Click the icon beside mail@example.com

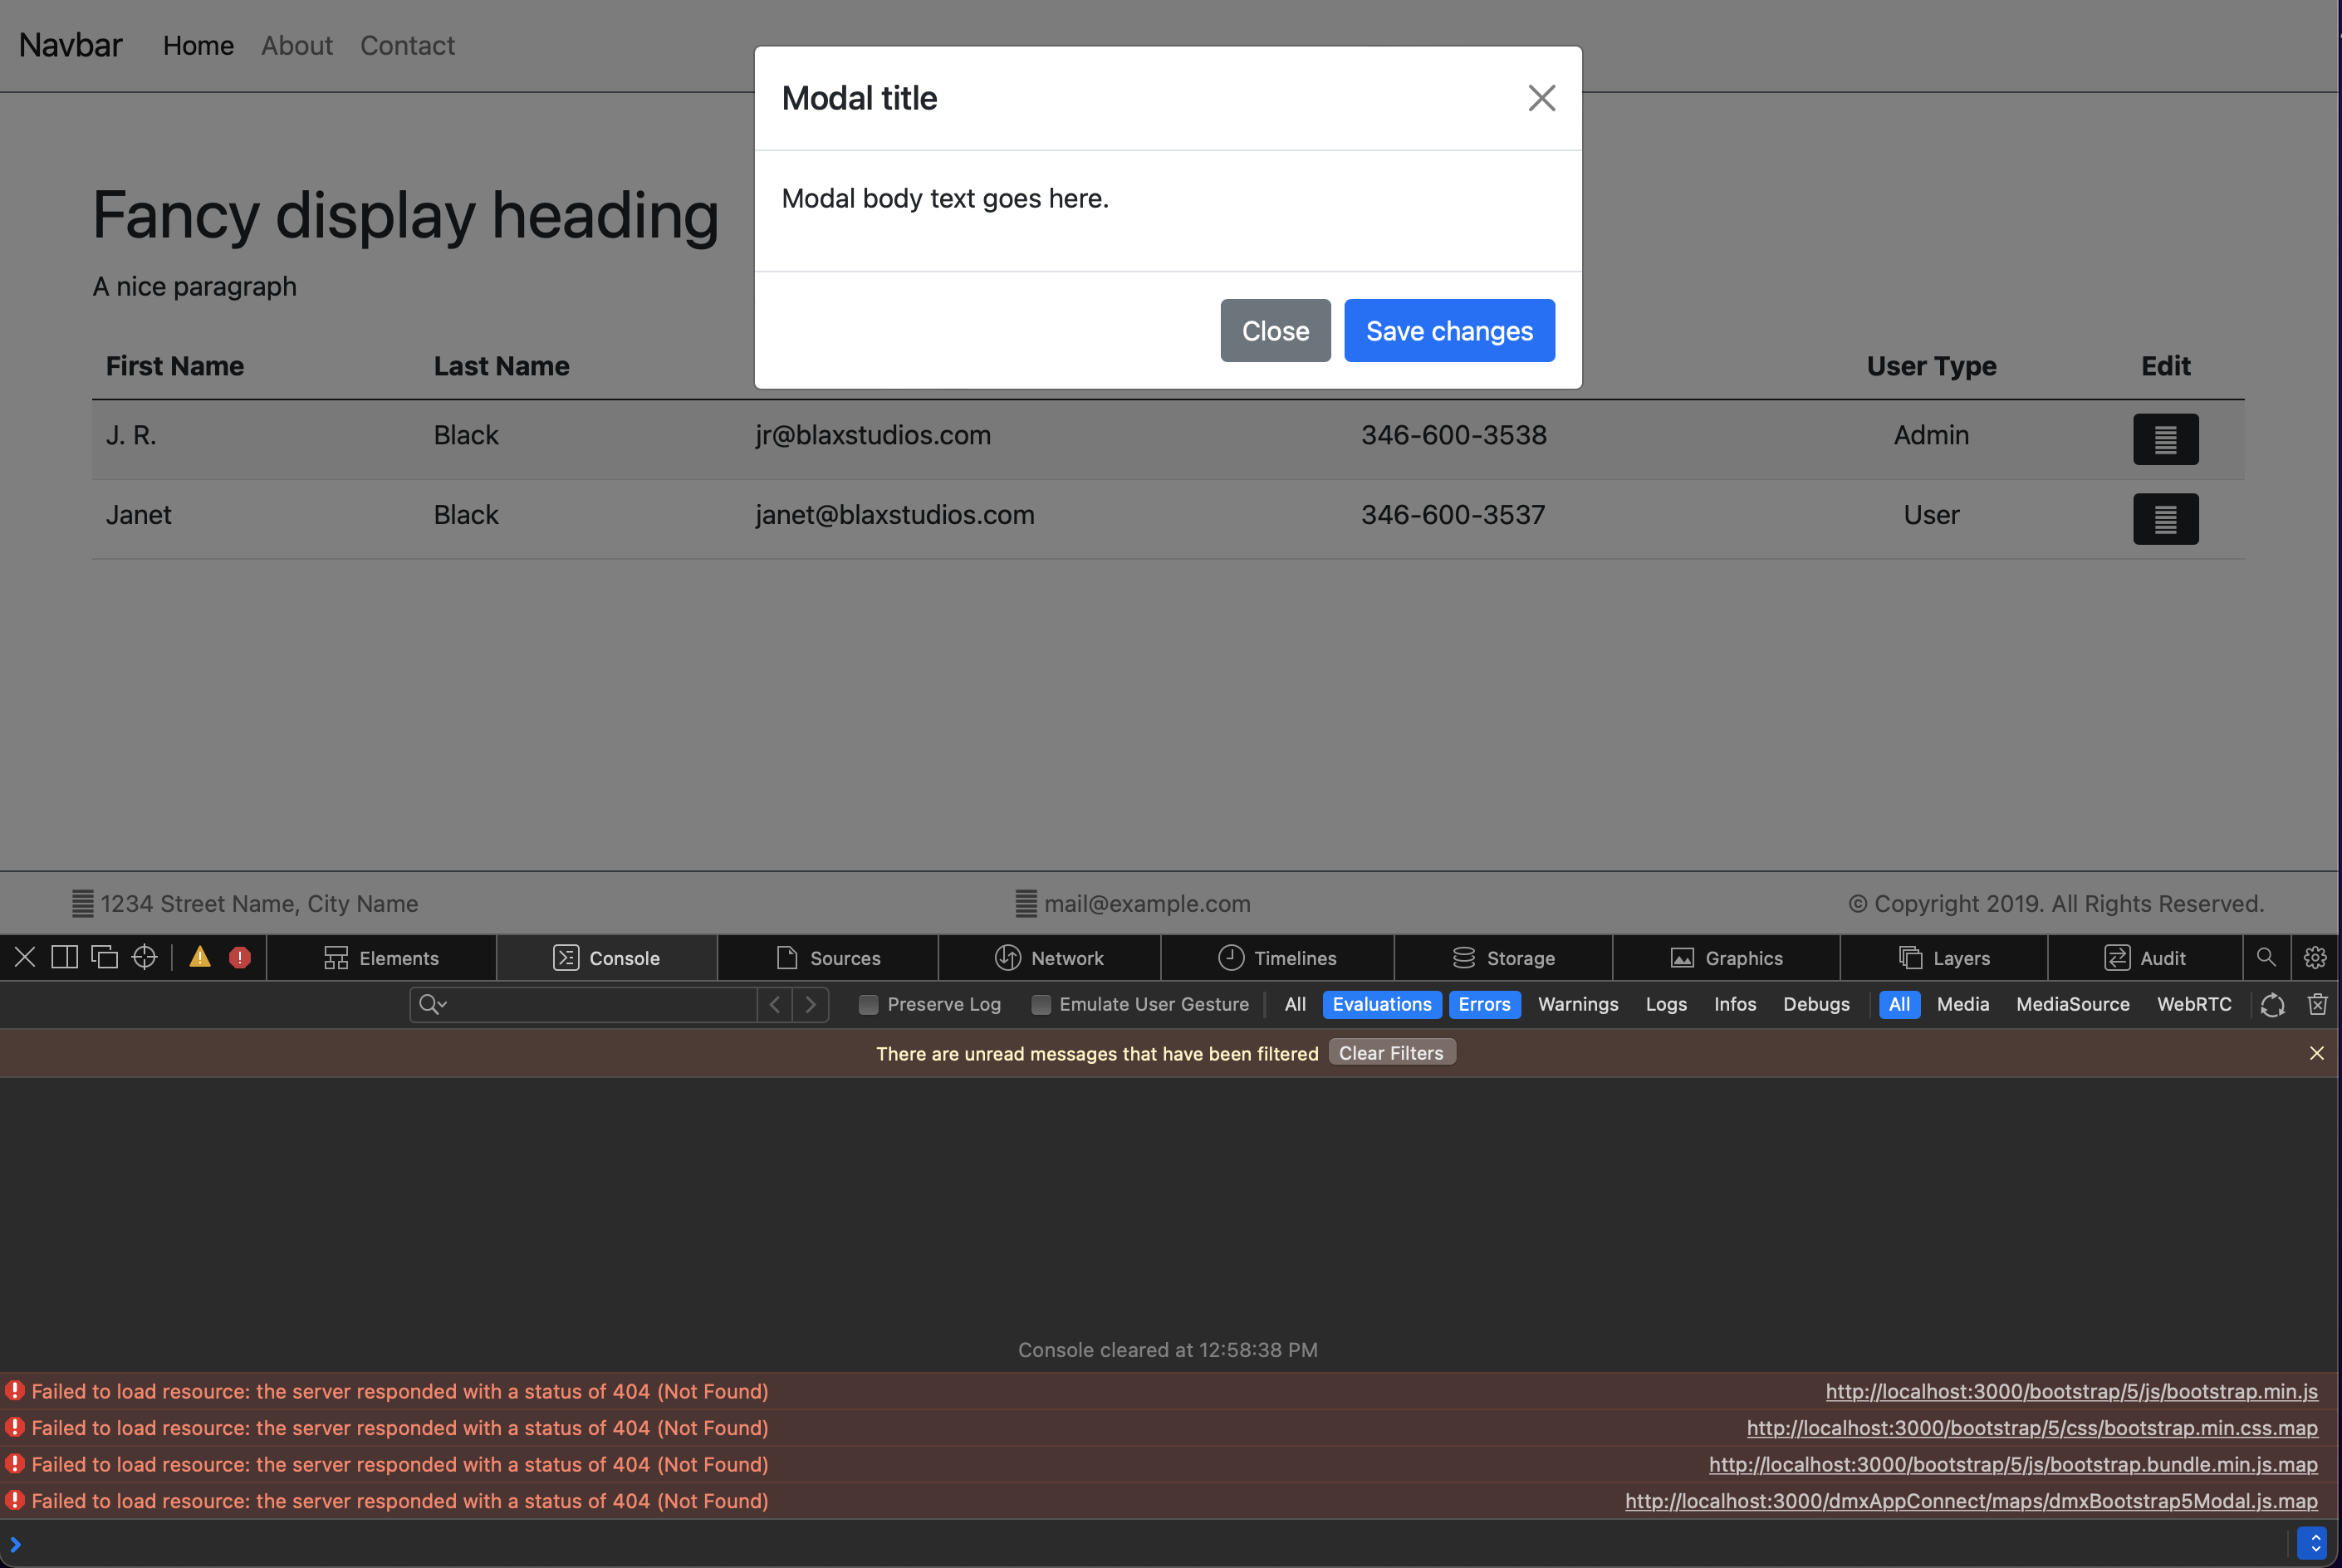(1026, 903)
